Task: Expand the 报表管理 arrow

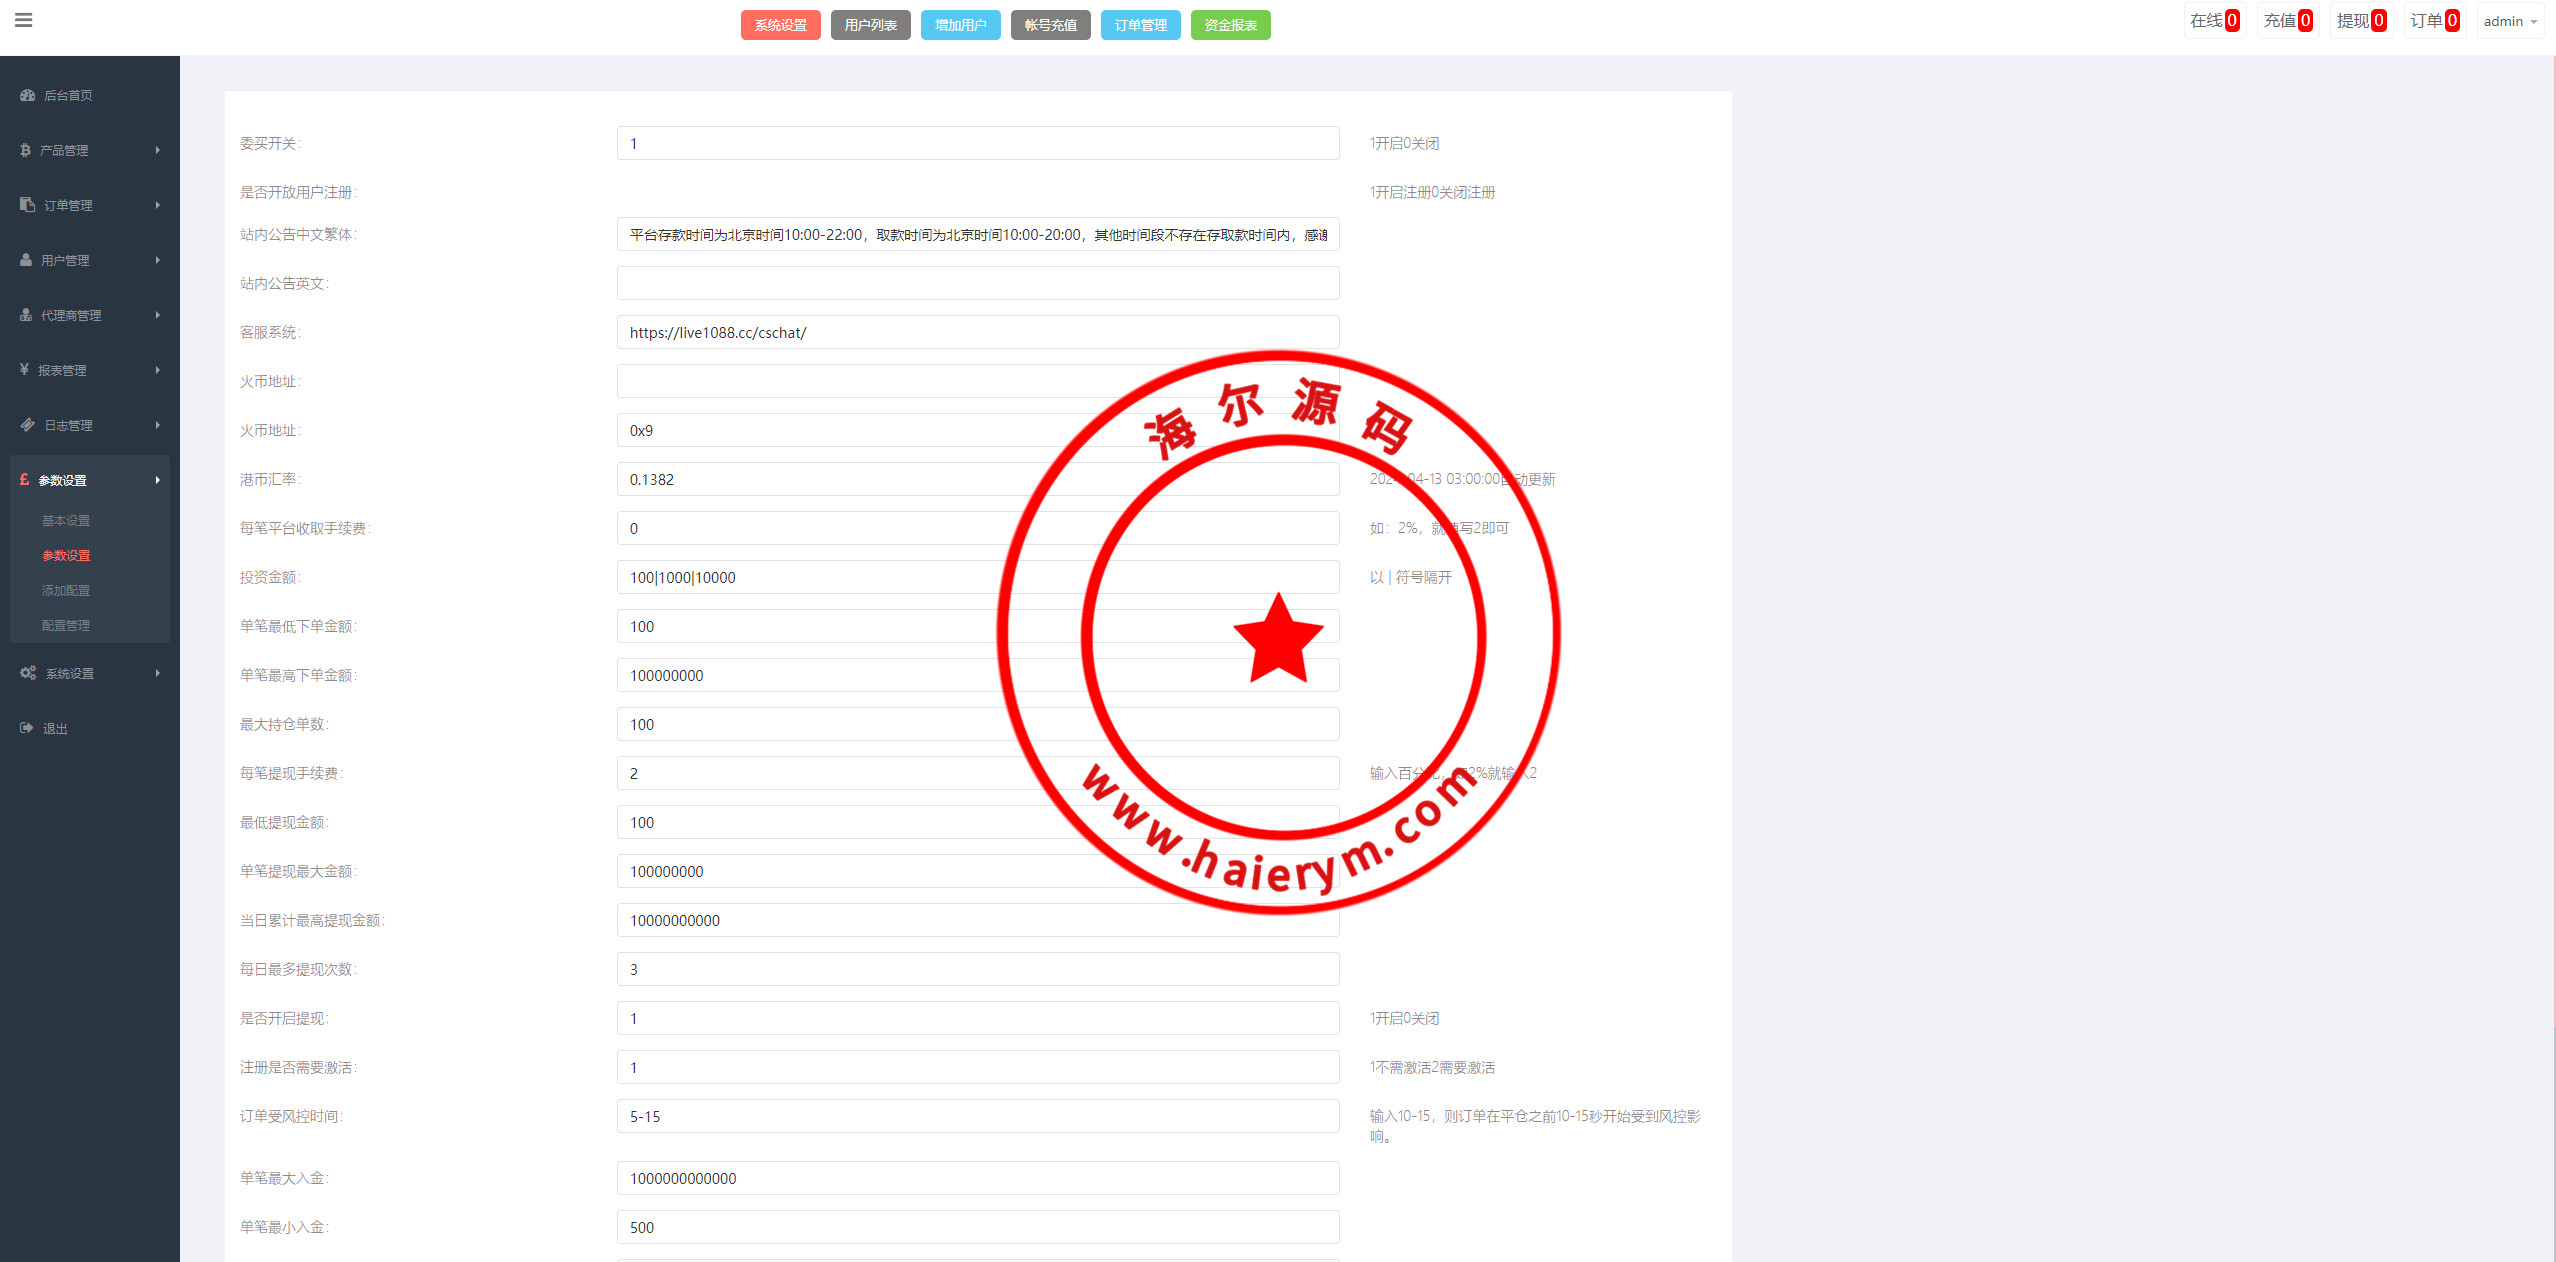Action: [157, 370]
